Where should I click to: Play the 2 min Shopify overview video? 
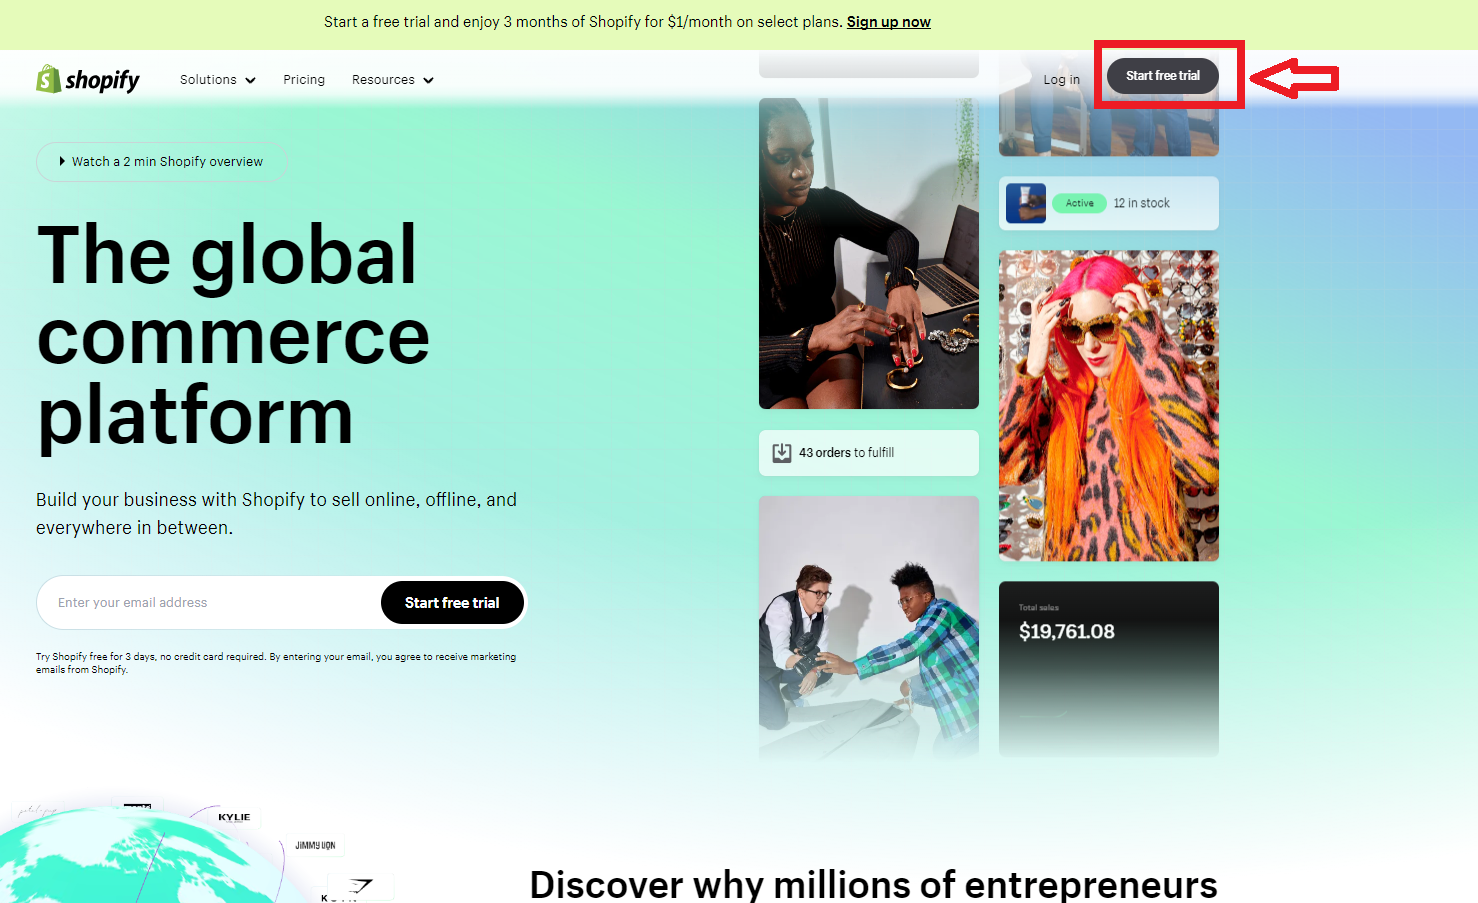pyautogui.click(x=161, y=161)
